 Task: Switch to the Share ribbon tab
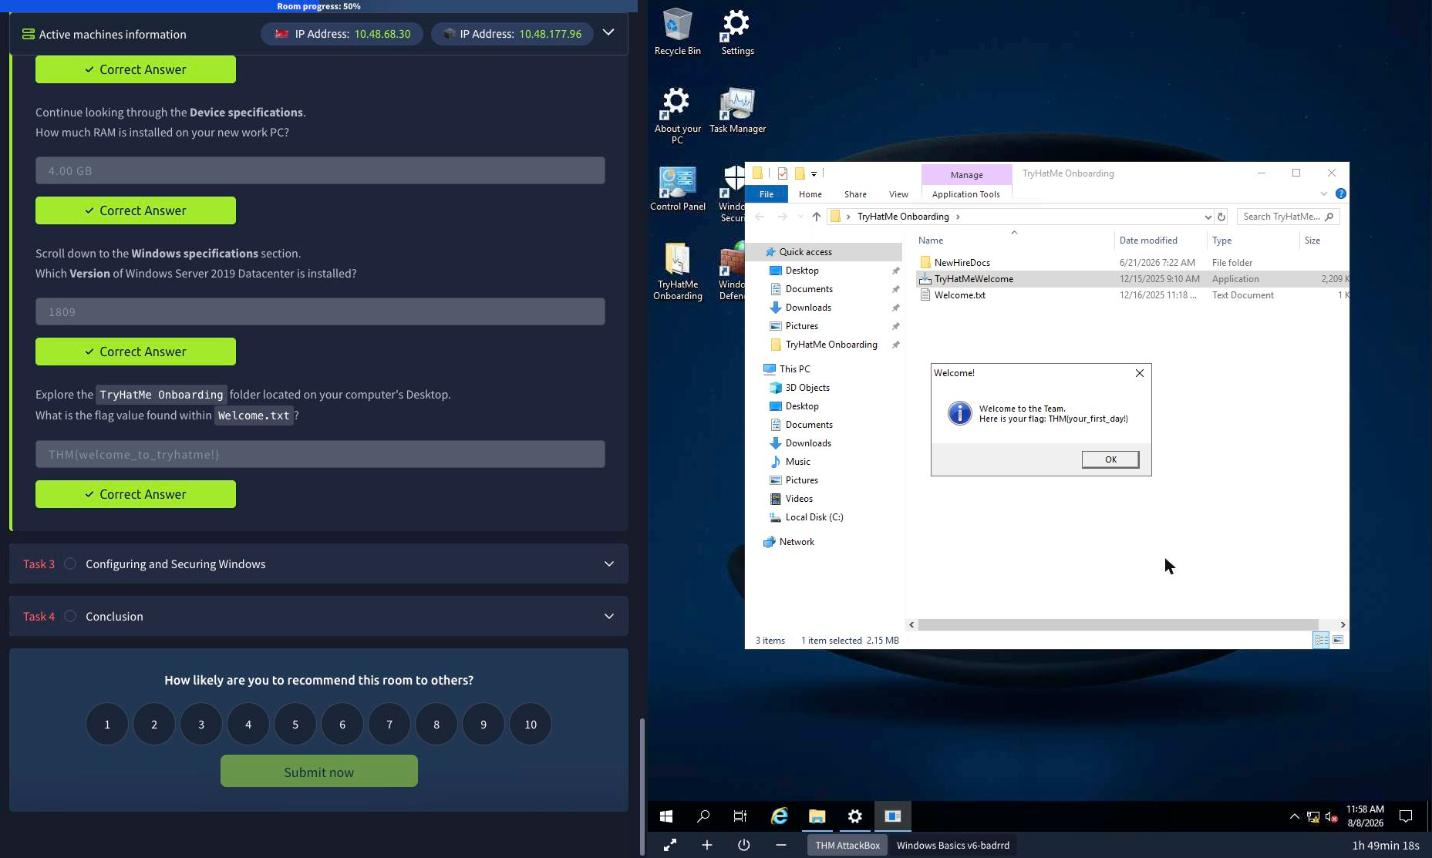855,194
